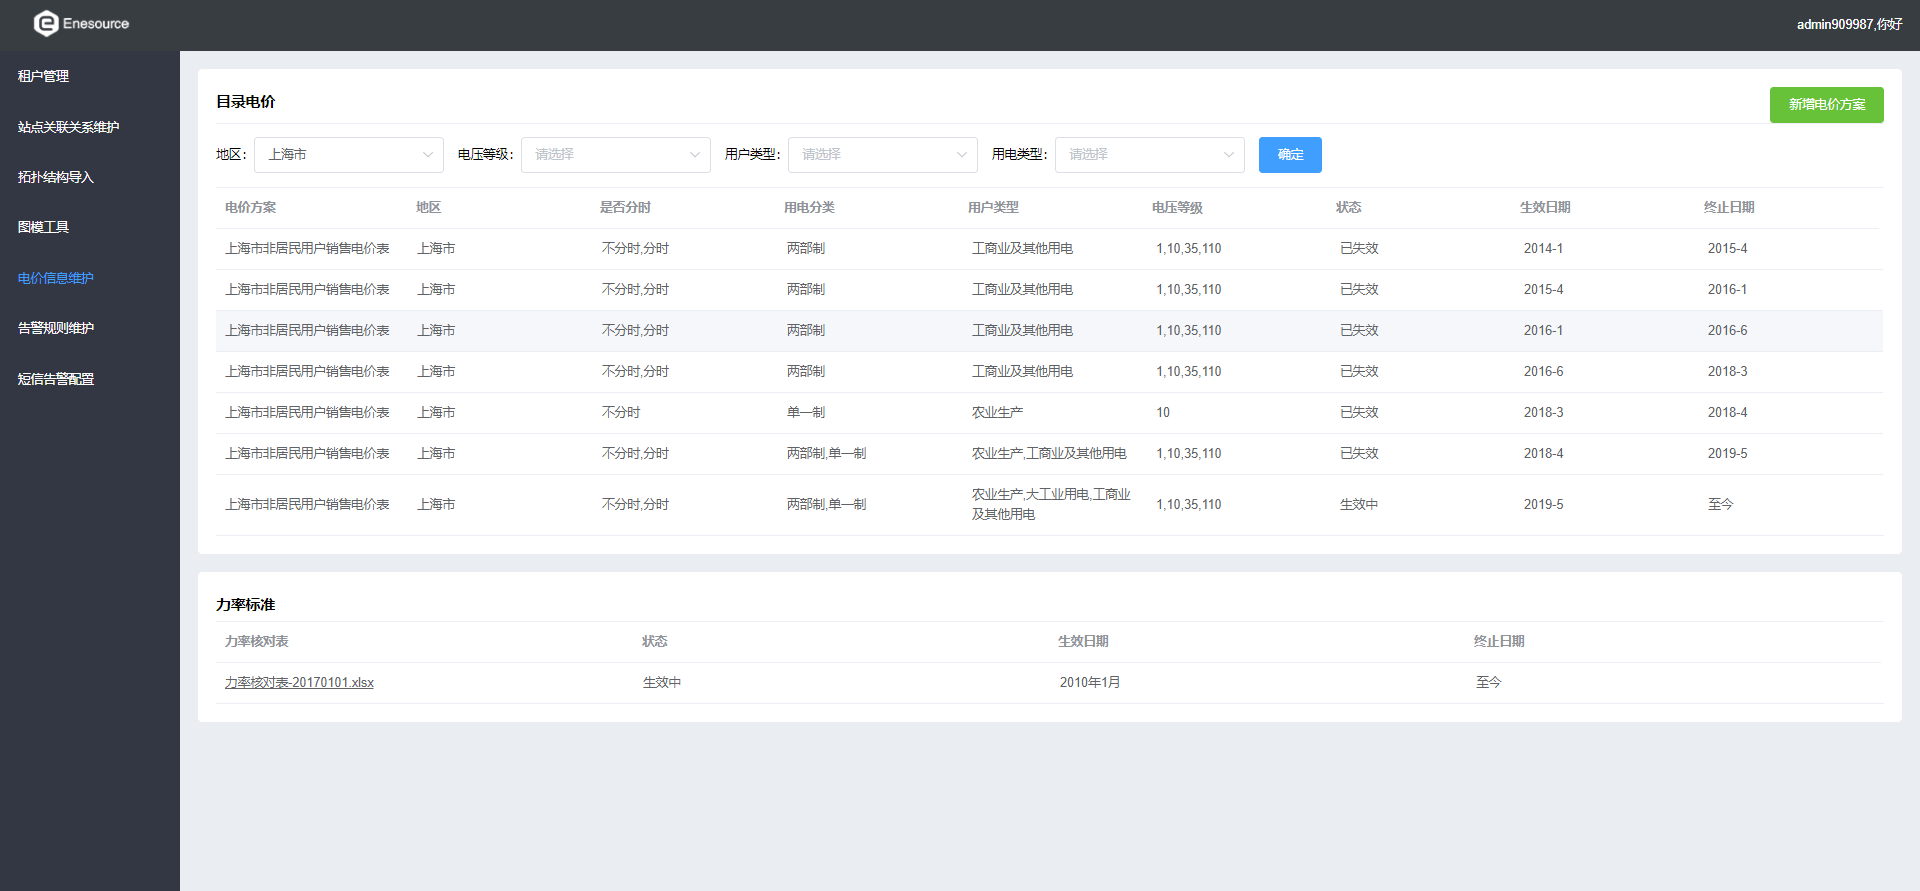Click 是否分时 column header

point(625,207)
